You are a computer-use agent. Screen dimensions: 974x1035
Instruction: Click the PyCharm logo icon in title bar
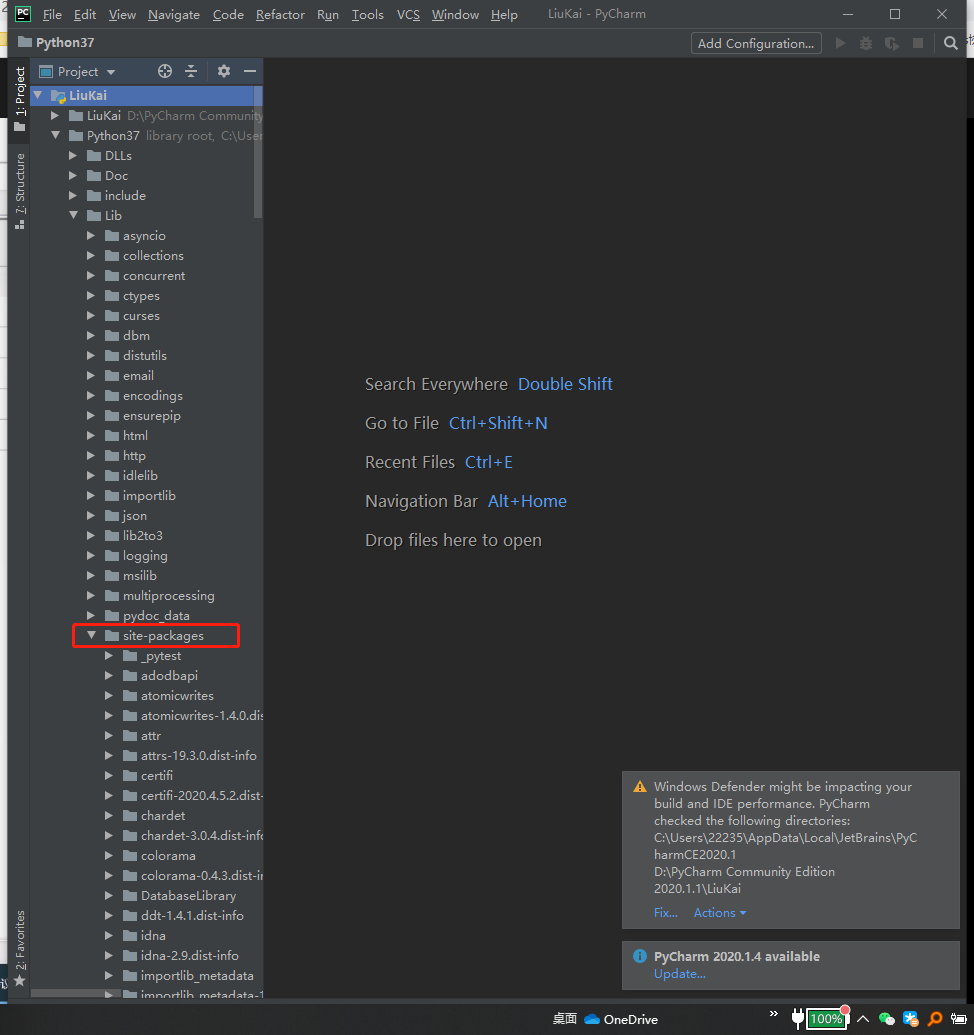[22, 14]
